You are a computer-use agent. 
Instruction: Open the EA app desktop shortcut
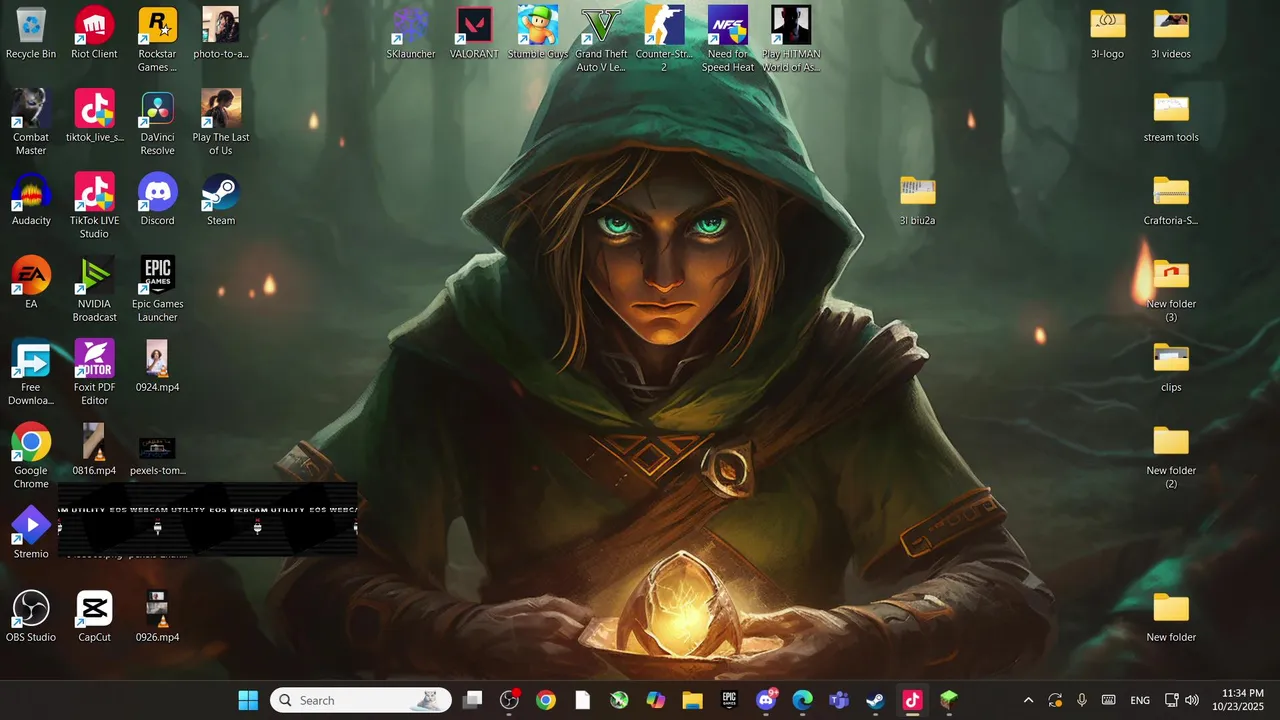point(31,282)
